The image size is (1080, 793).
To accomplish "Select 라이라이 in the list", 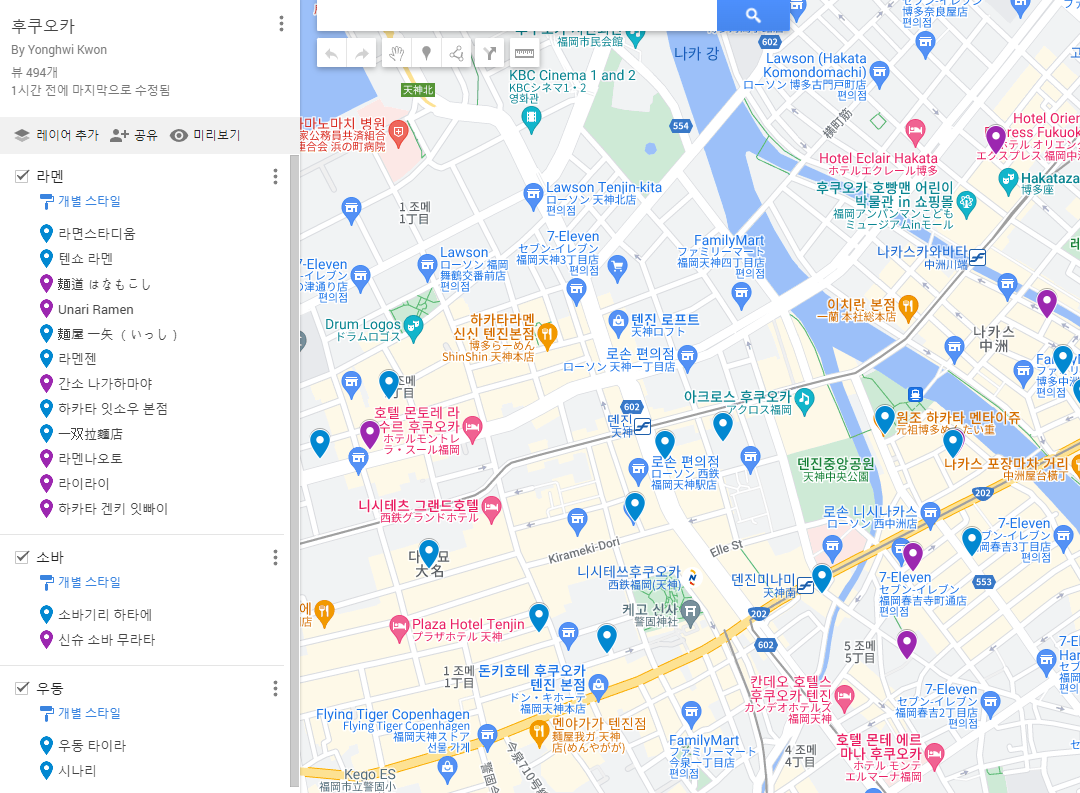I will [x=84, y=484].
